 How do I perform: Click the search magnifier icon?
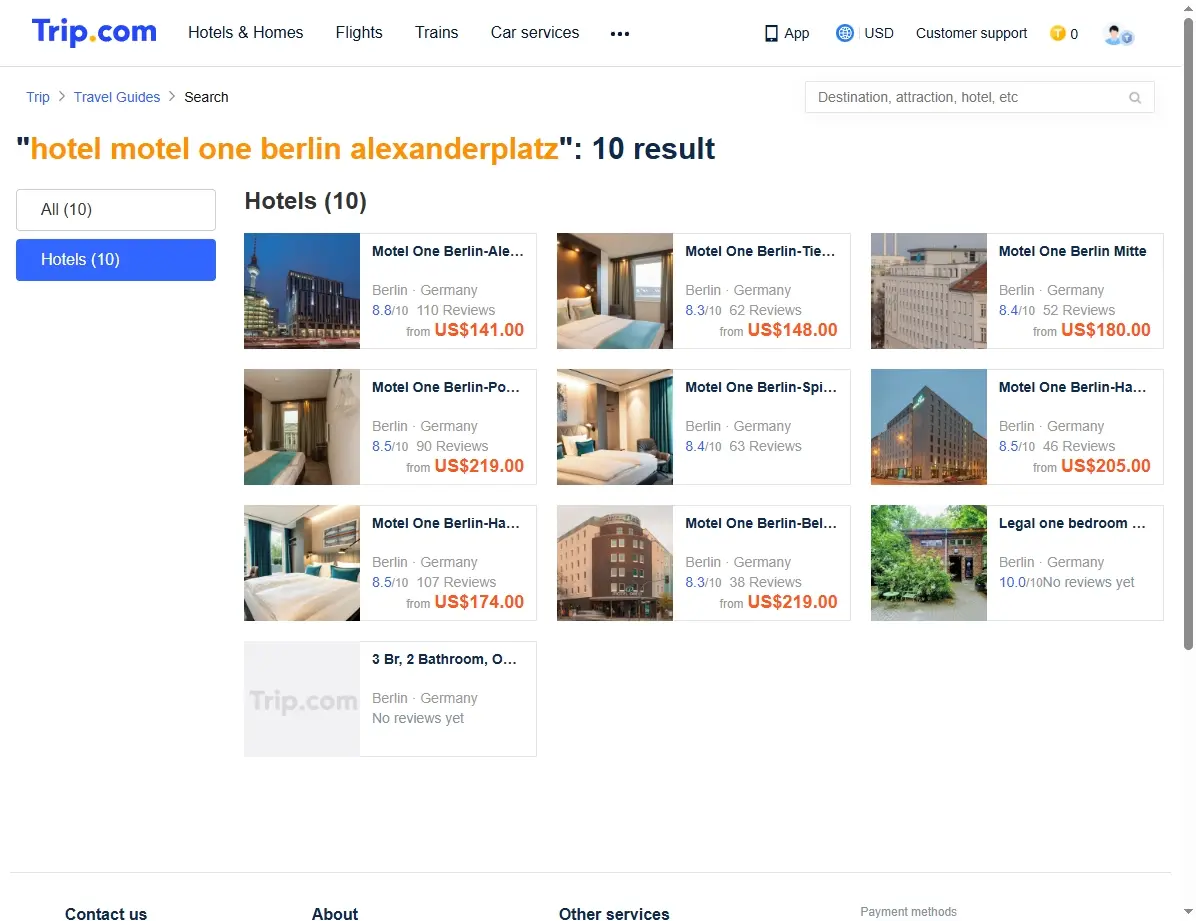point(1135,98)
